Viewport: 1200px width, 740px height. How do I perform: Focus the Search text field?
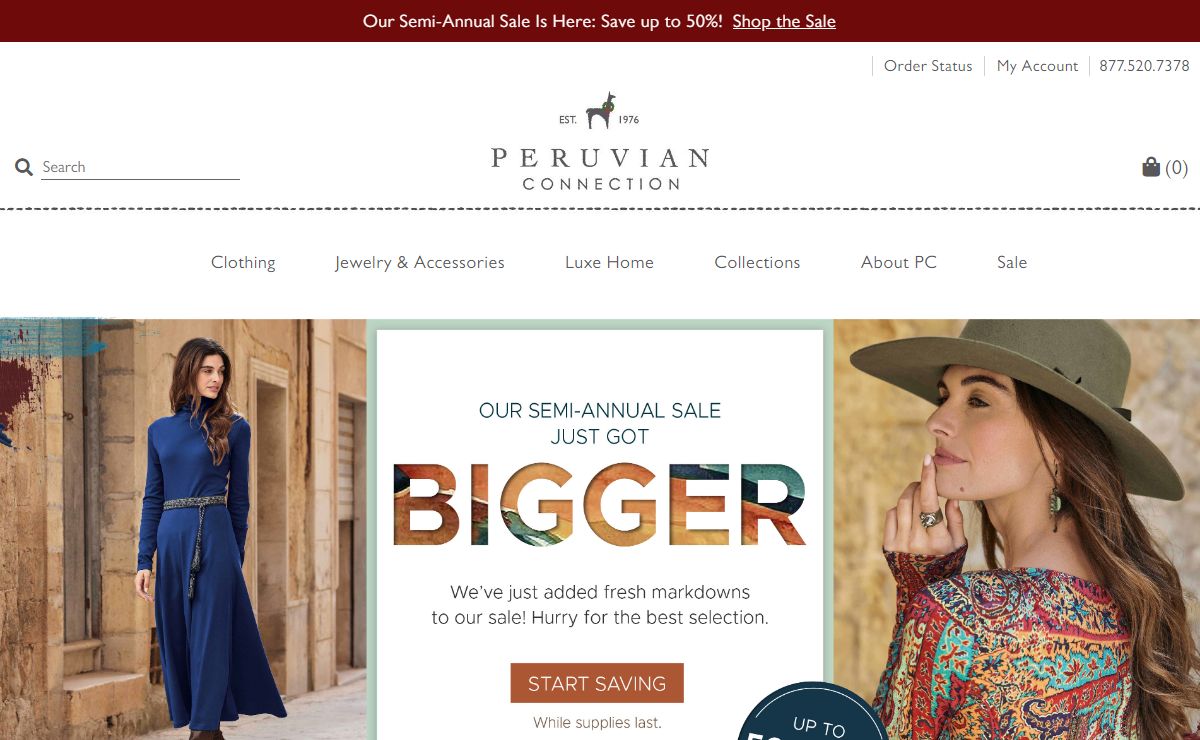pyautogui.click(x=140, y=167)
